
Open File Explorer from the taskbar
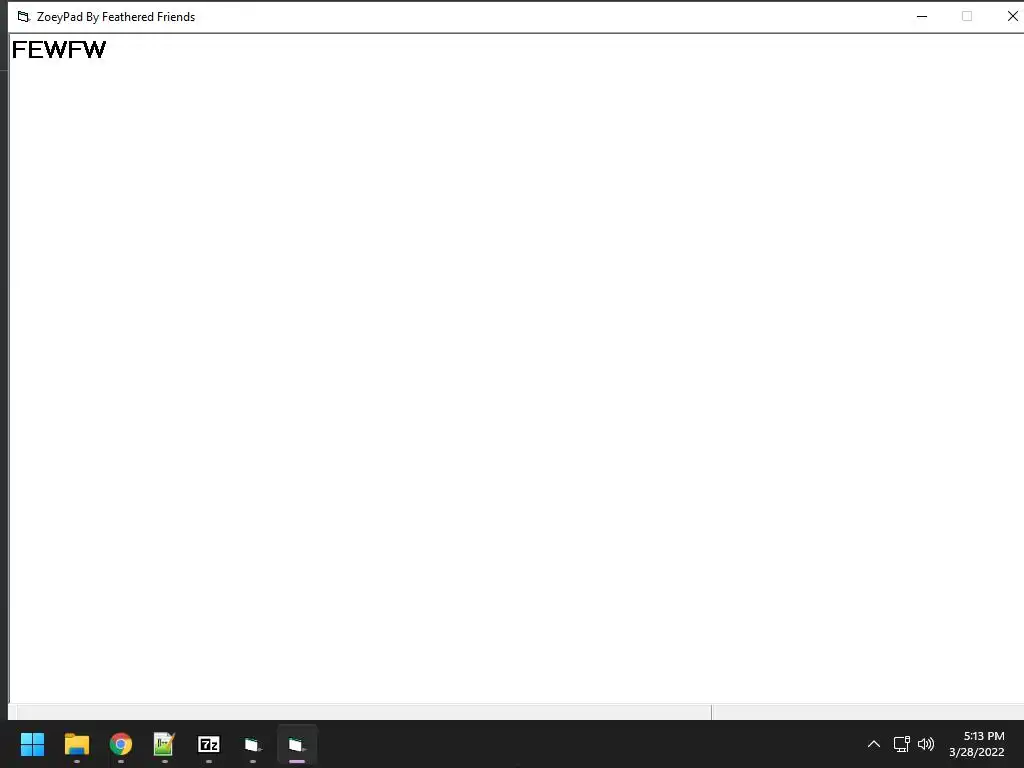click(76, 744)
